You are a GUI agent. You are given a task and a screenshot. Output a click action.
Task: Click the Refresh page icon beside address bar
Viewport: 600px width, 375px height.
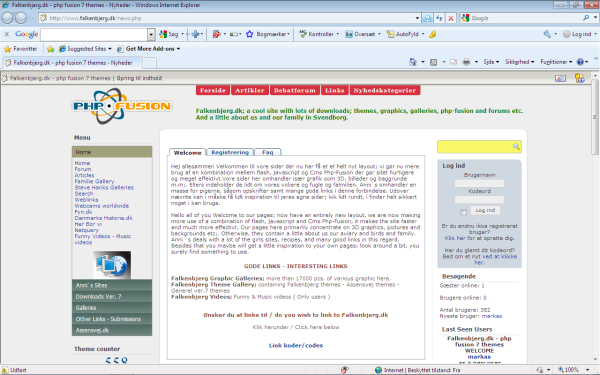(439, 18)
